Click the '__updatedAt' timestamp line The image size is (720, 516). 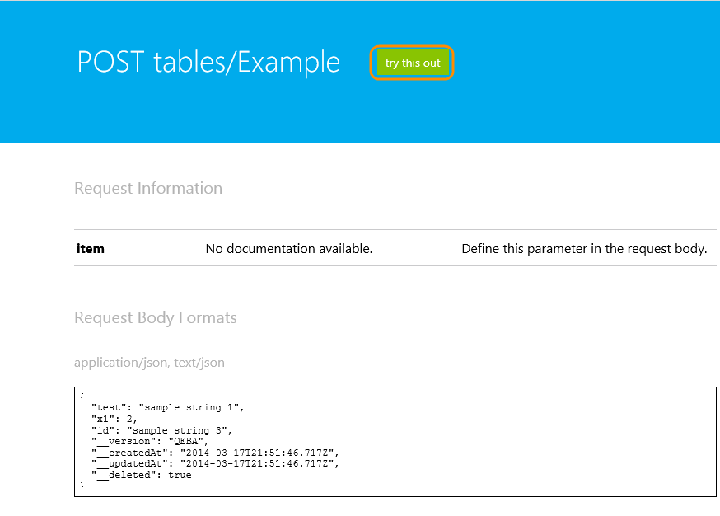click(215, 464)
